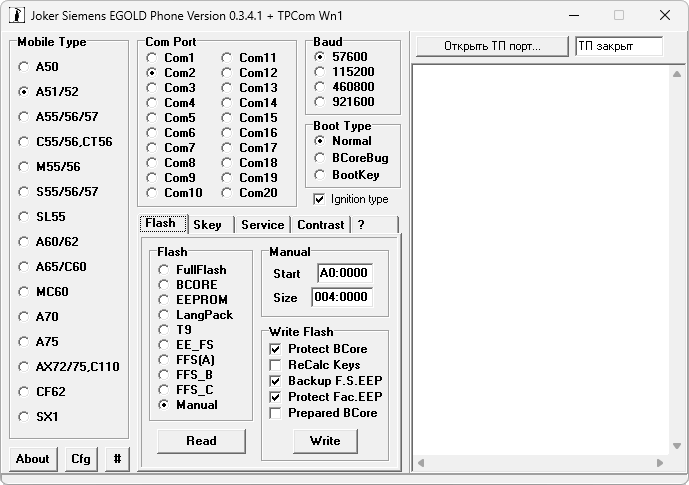
Task: Enable Prepared BCore checkbox
Action: [x=323, y=413]
